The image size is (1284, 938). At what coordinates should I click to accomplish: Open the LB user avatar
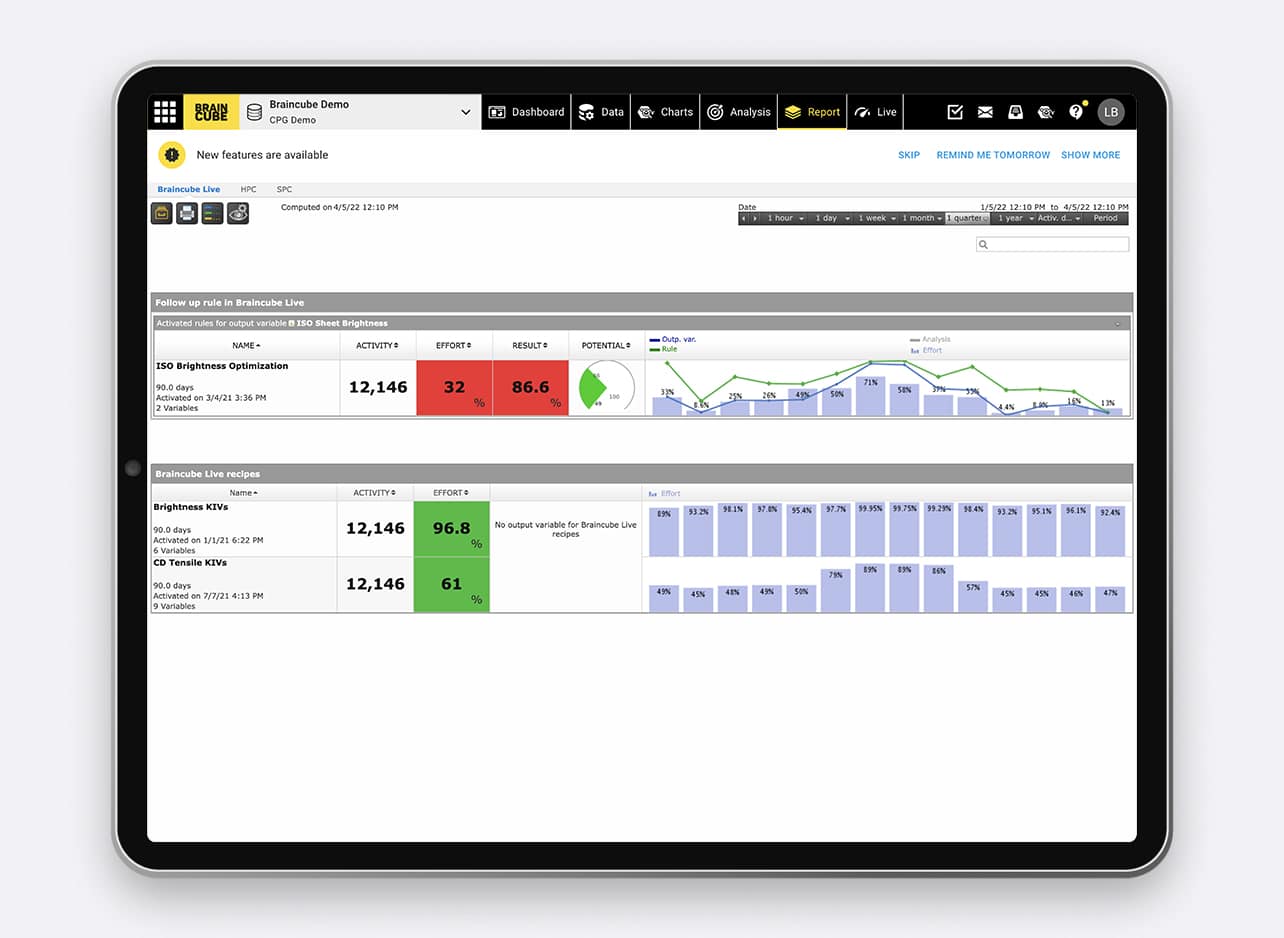1111,112
